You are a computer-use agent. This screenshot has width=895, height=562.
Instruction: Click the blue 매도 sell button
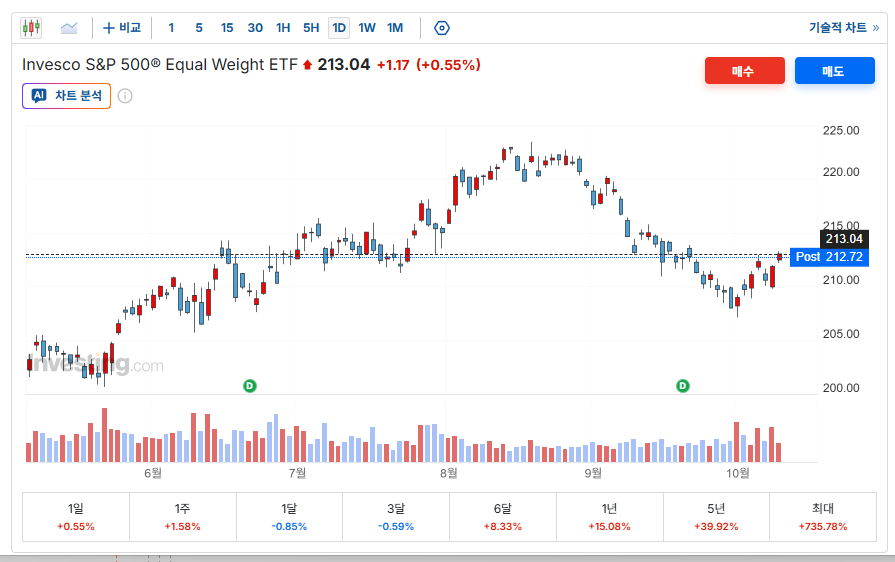click(834, 71)
